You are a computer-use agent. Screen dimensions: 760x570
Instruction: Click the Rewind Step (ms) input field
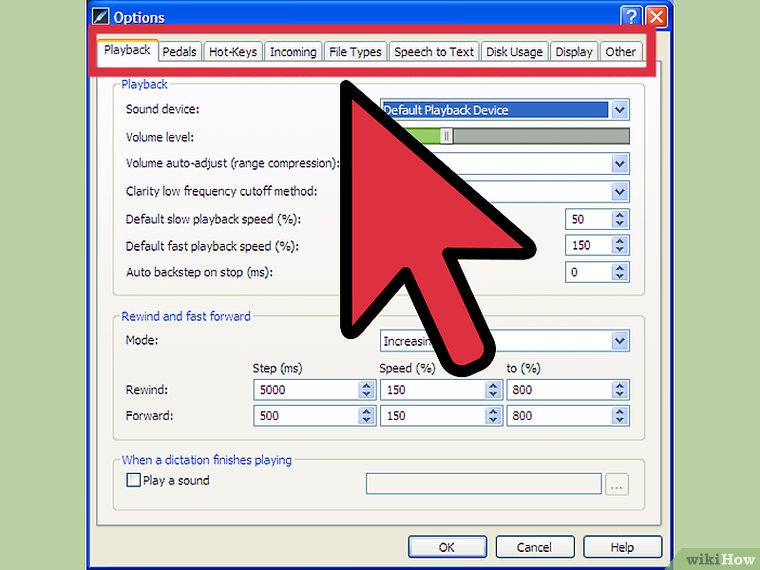click(305, 389)
